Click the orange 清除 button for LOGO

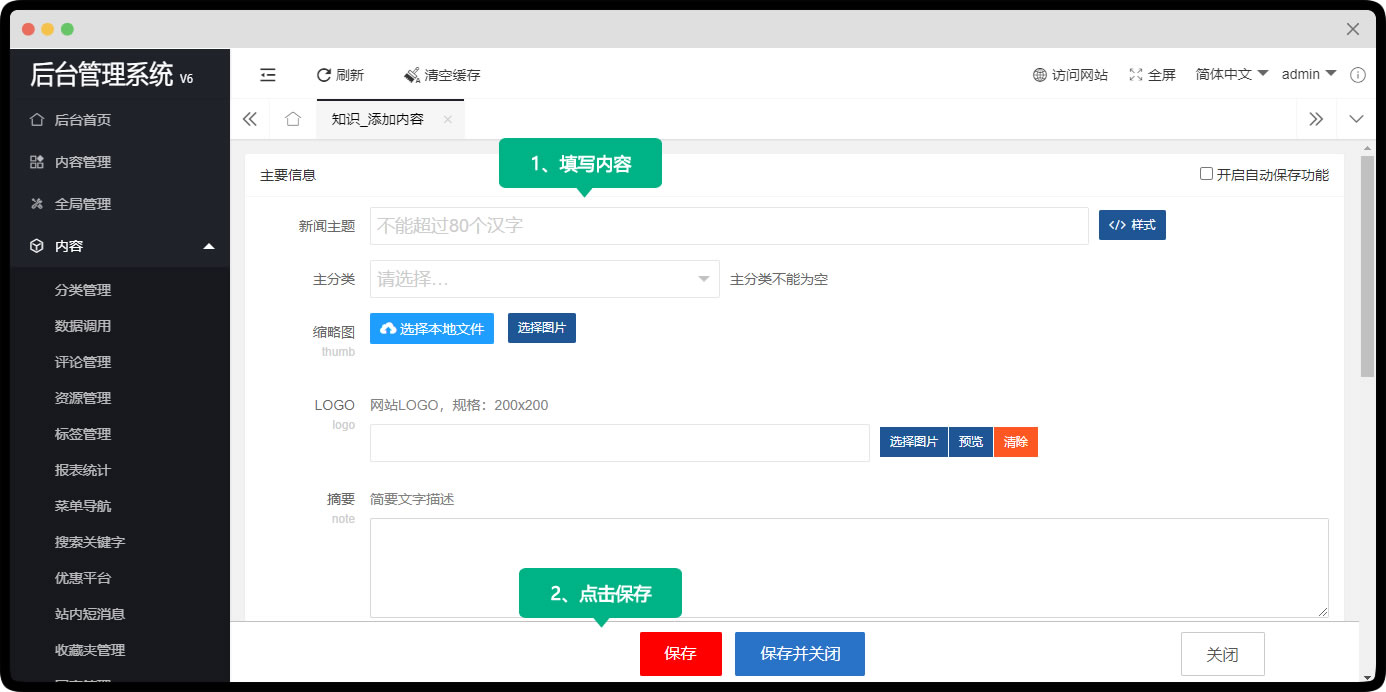(1015, 442)
